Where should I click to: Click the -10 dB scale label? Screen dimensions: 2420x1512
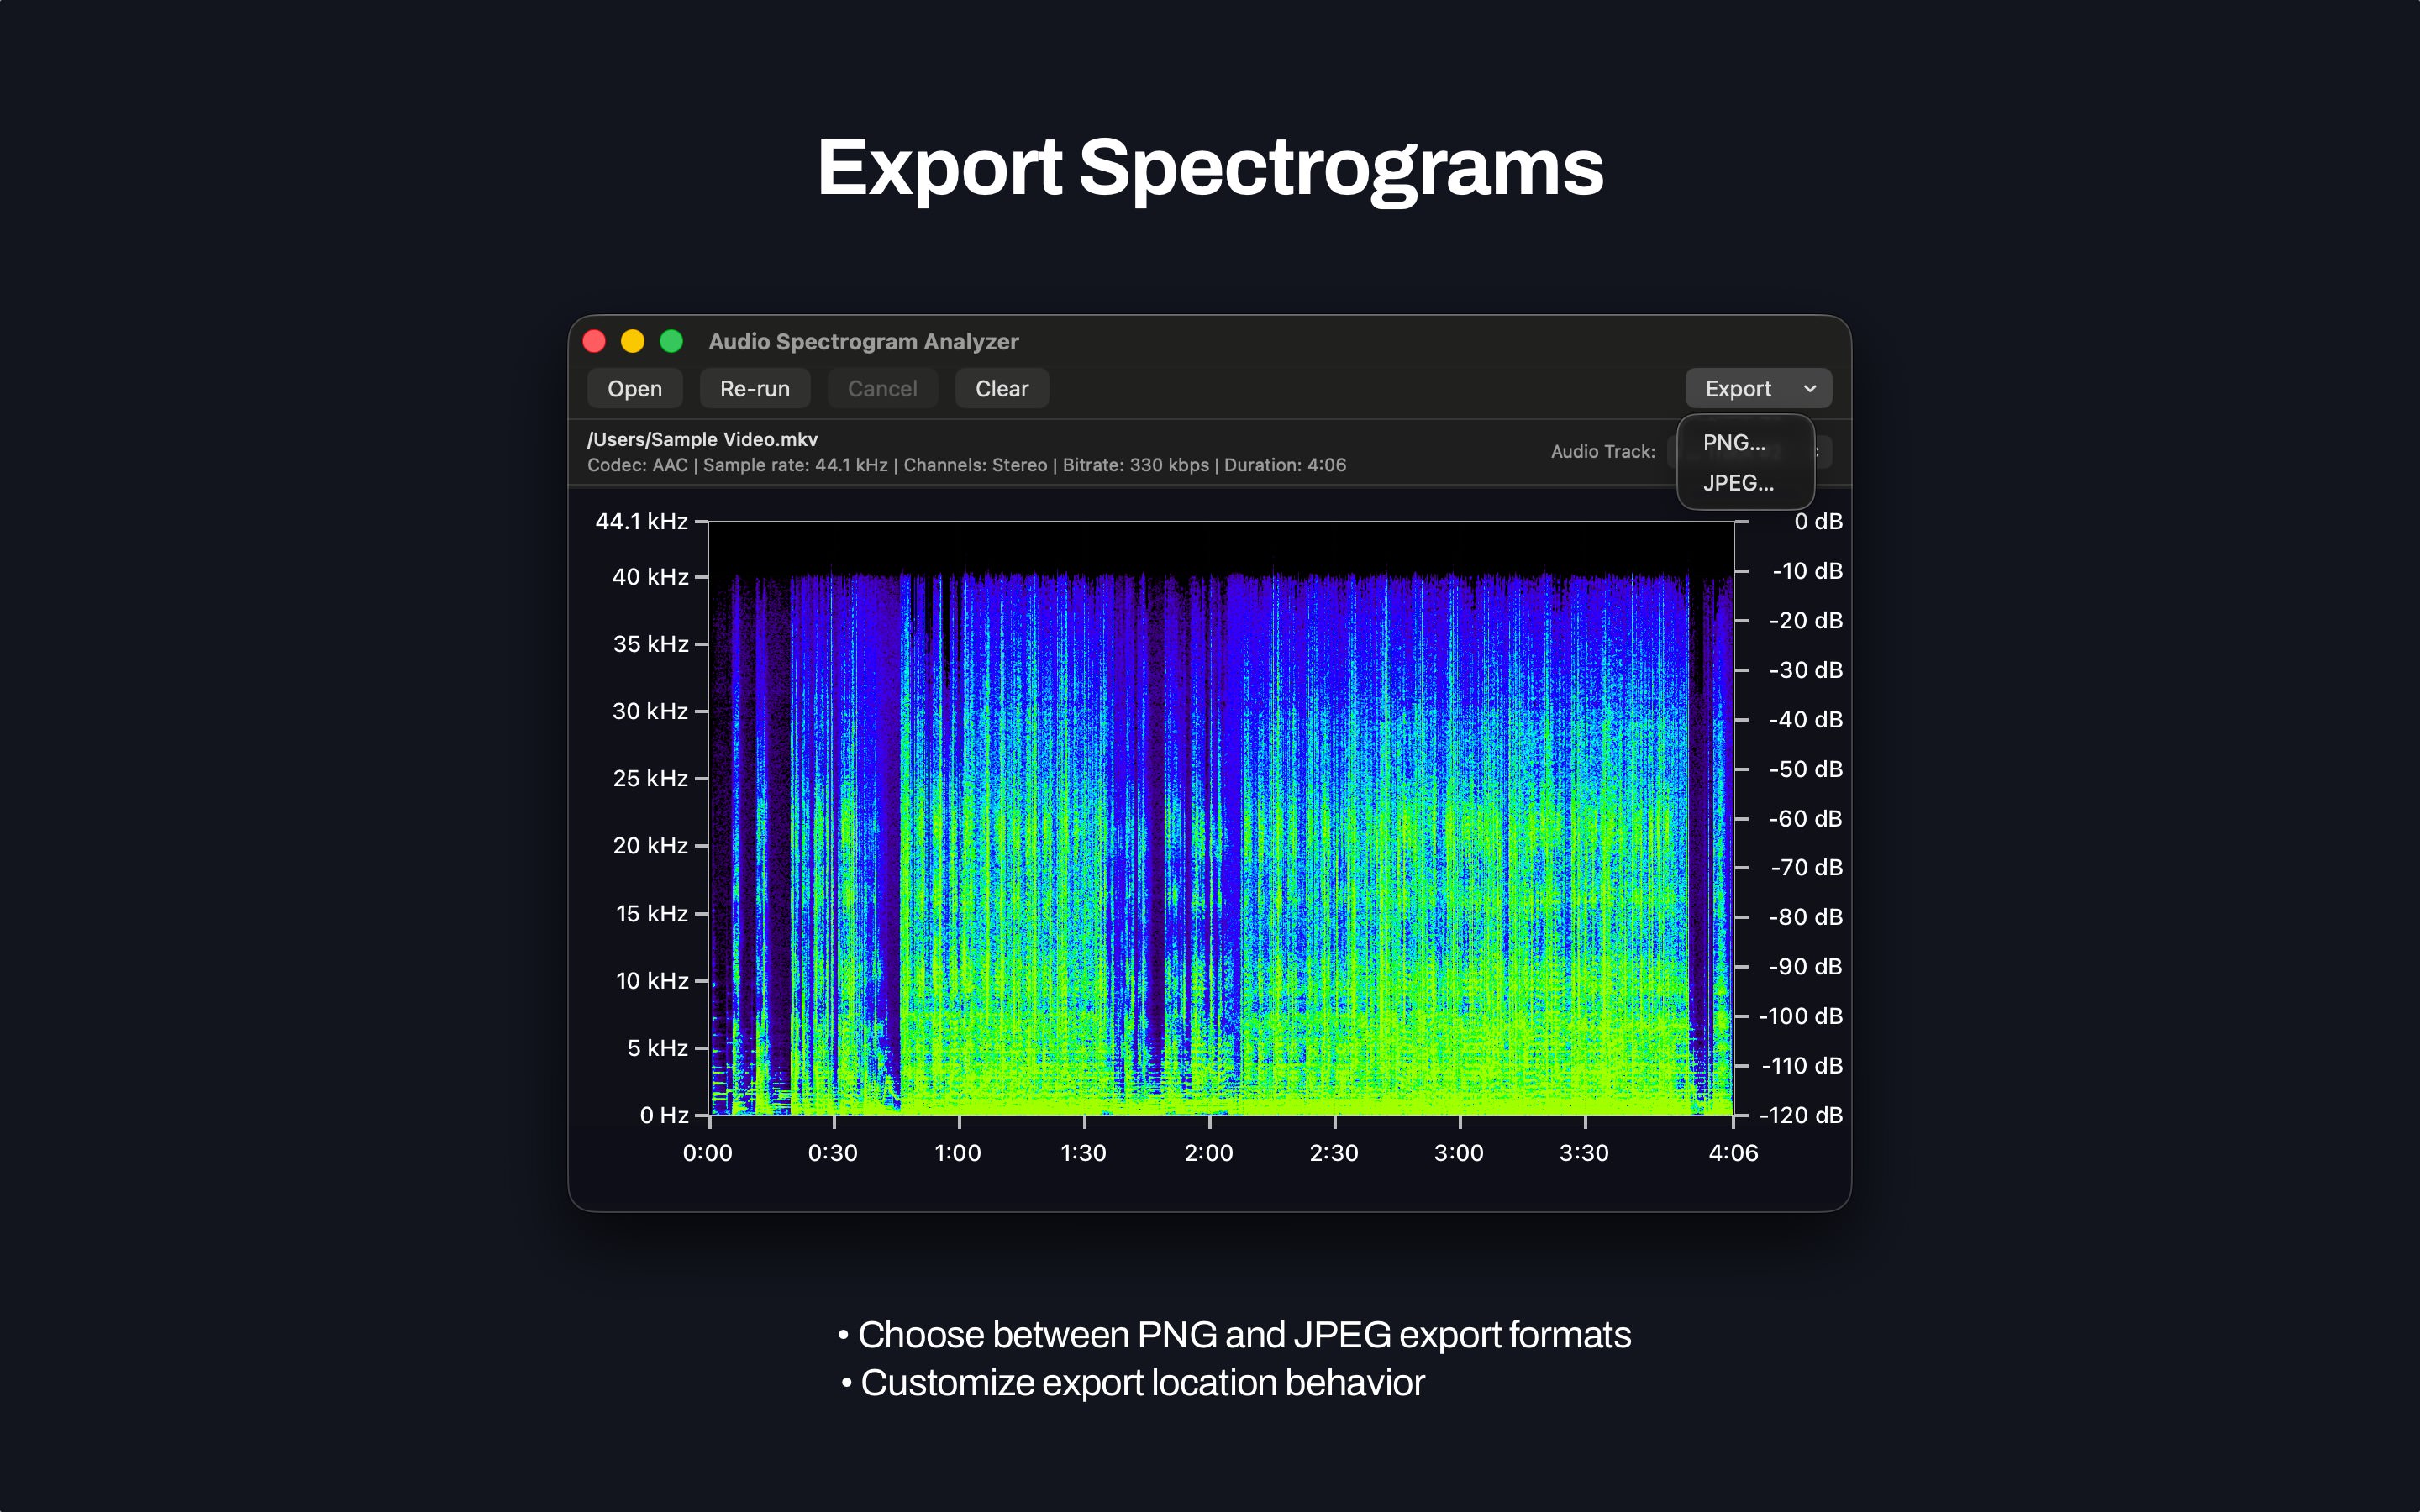pos(1807,571)
